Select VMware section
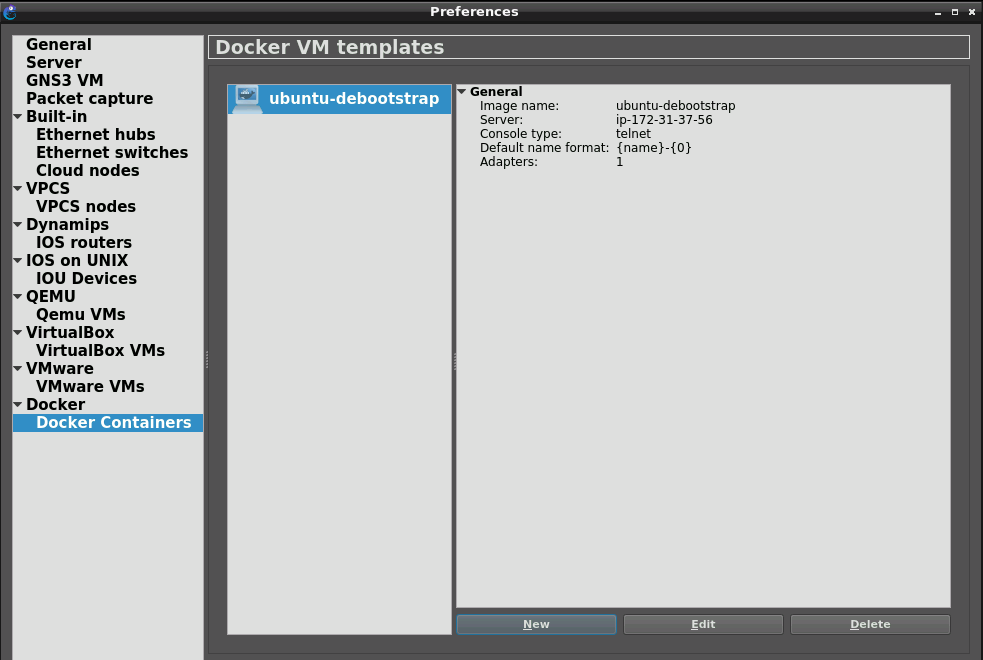 60,368
